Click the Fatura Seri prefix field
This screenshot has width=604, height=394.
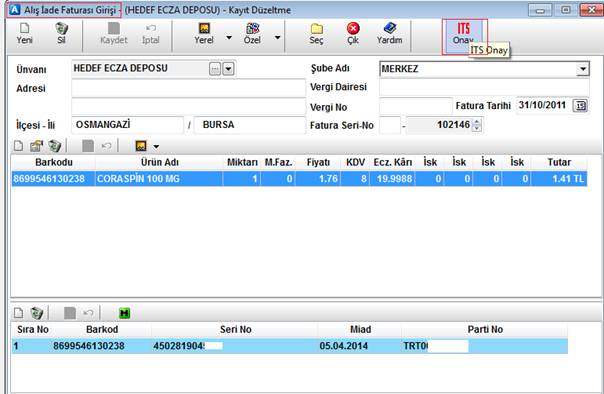point(390,125)
